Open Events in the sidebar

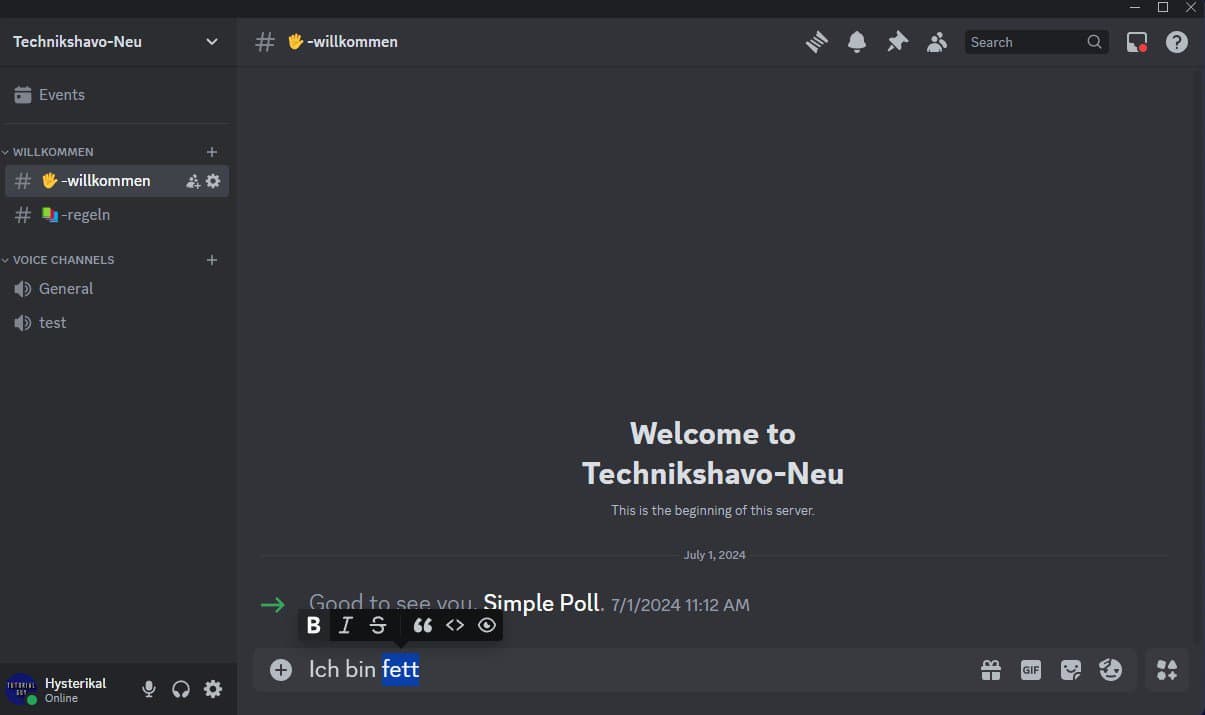click(118, 95)
